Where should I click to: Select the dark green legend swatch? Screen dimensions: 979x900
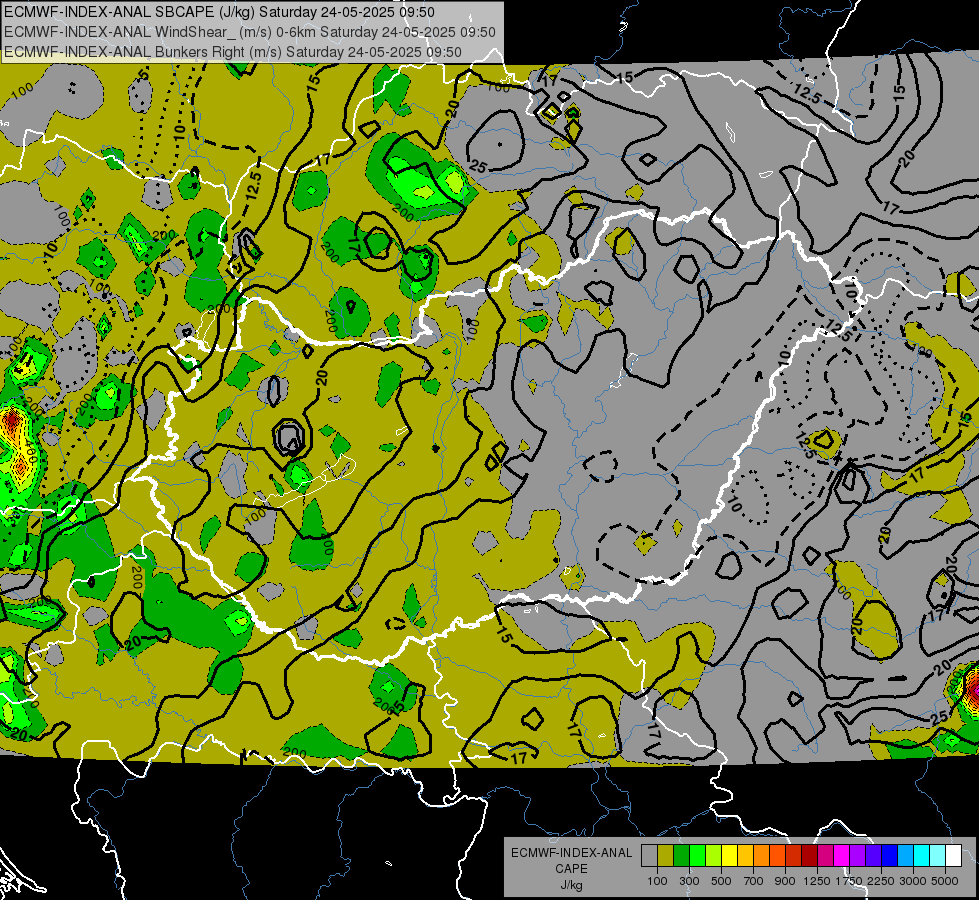point(681,856)
